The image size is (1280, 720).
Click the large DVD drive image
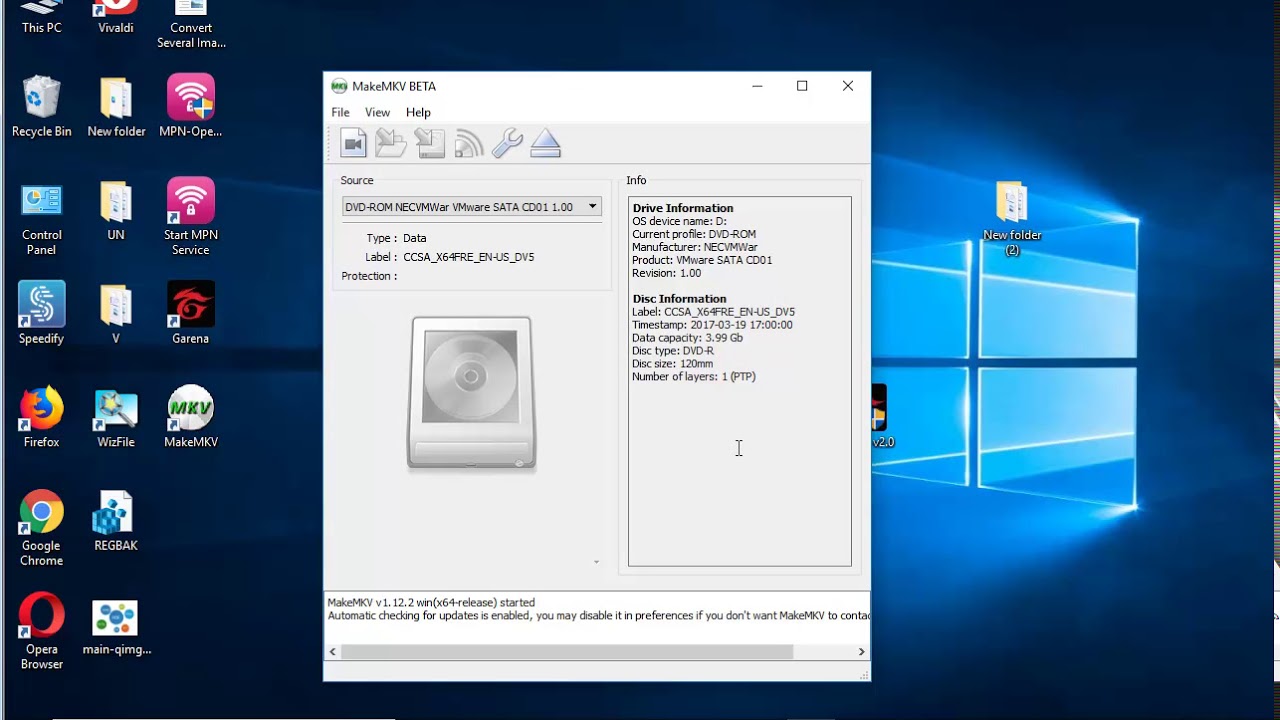click(471, 393)
